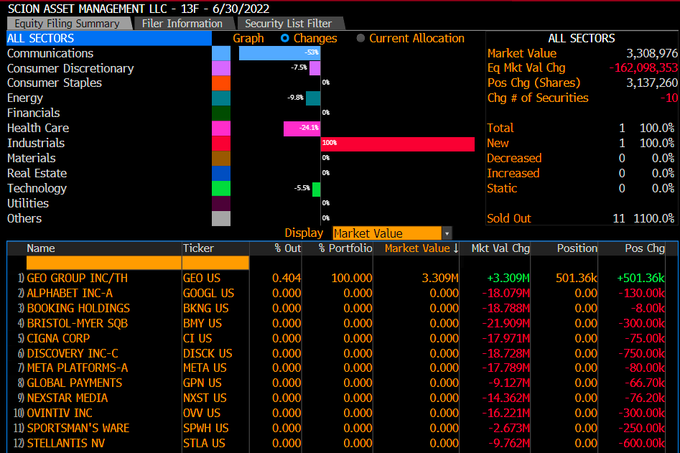The width and height of the screenshot is (680, 453).
Task: Select the Others sector
Action: [x=24, y=218]
